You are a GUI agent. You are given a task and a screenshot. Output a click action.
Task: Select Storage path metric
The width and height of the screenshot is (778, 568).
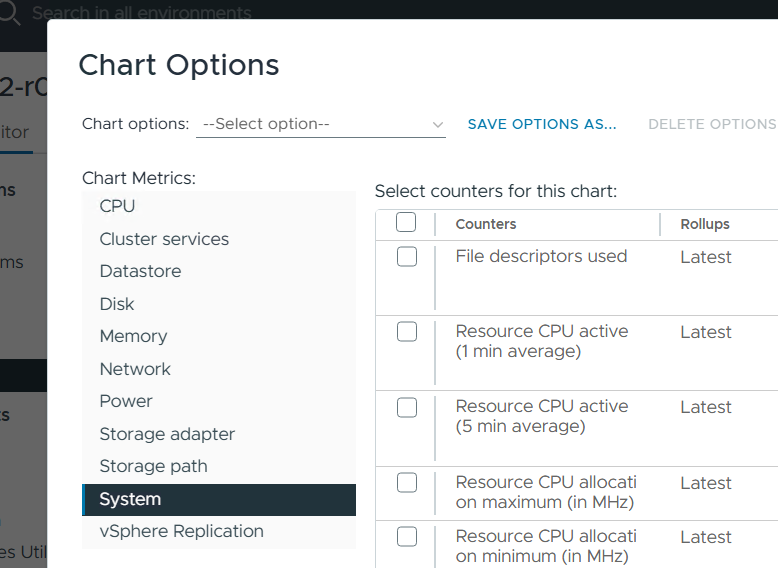point(219,466)
